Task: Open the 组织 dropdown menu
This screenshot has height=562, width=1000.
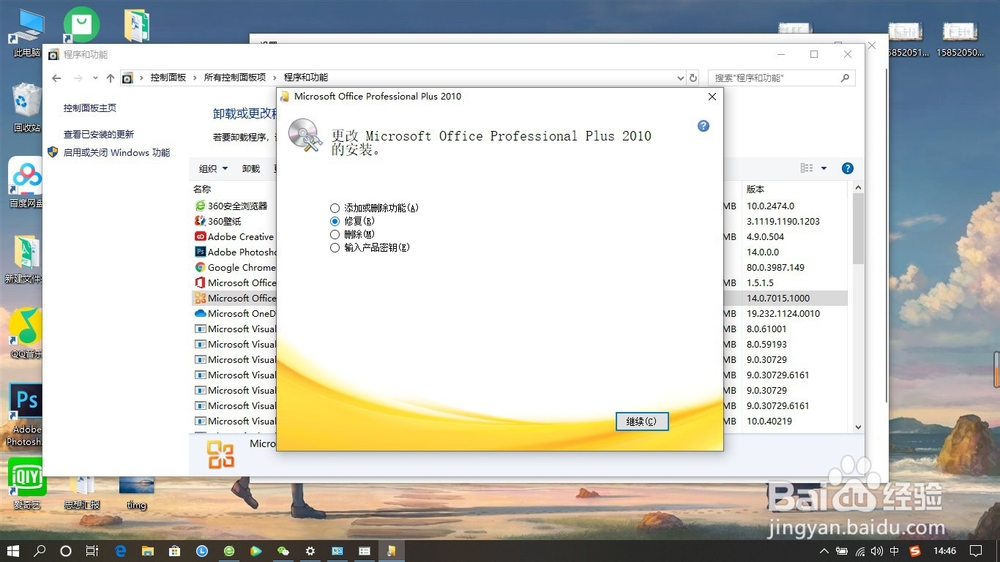Action: [213, 168]
